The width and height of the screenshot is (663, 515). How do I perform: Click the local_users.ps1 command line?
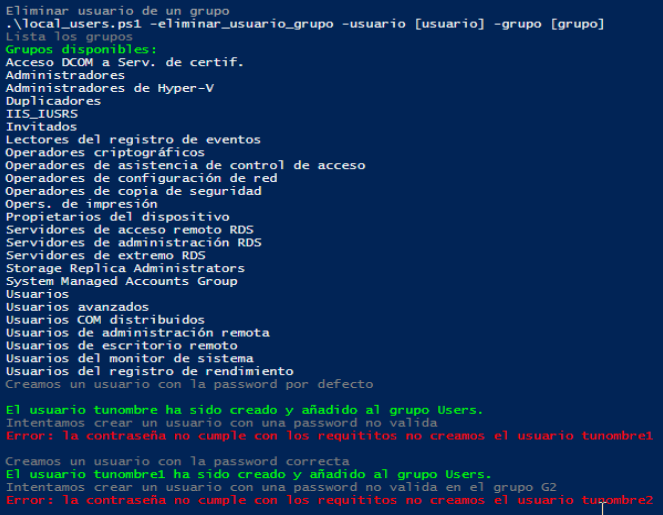point(304,23)
